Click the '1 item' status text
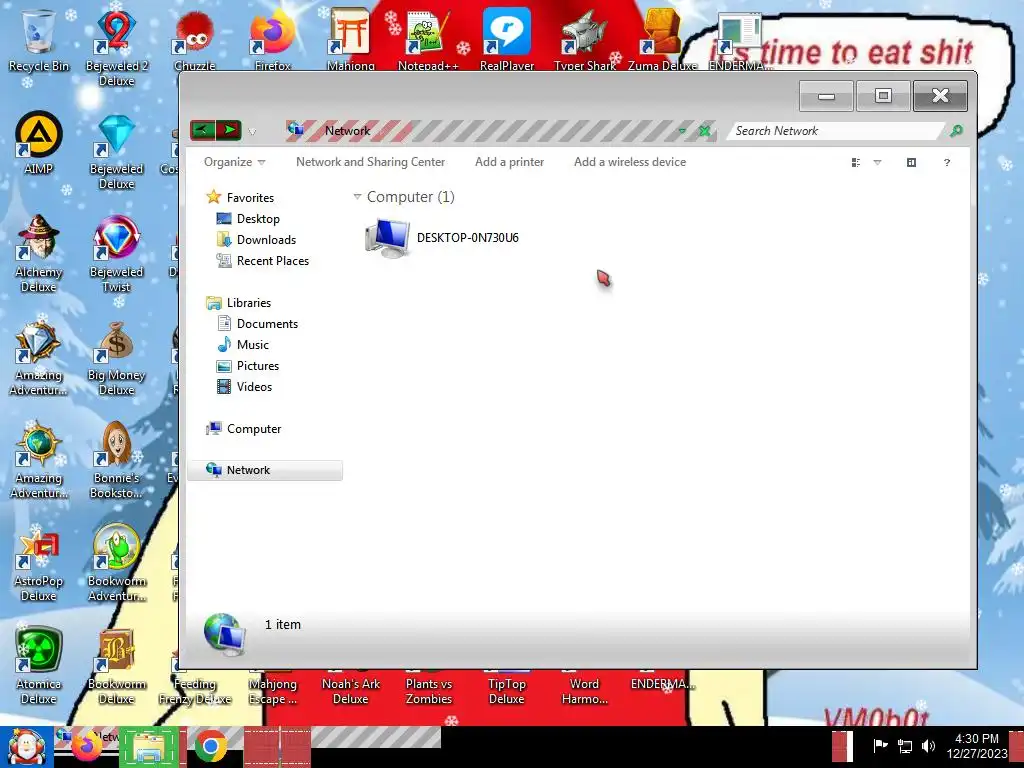Image resolution: width=1024 pixels, height=768 pixels. (x=283, y=624)
